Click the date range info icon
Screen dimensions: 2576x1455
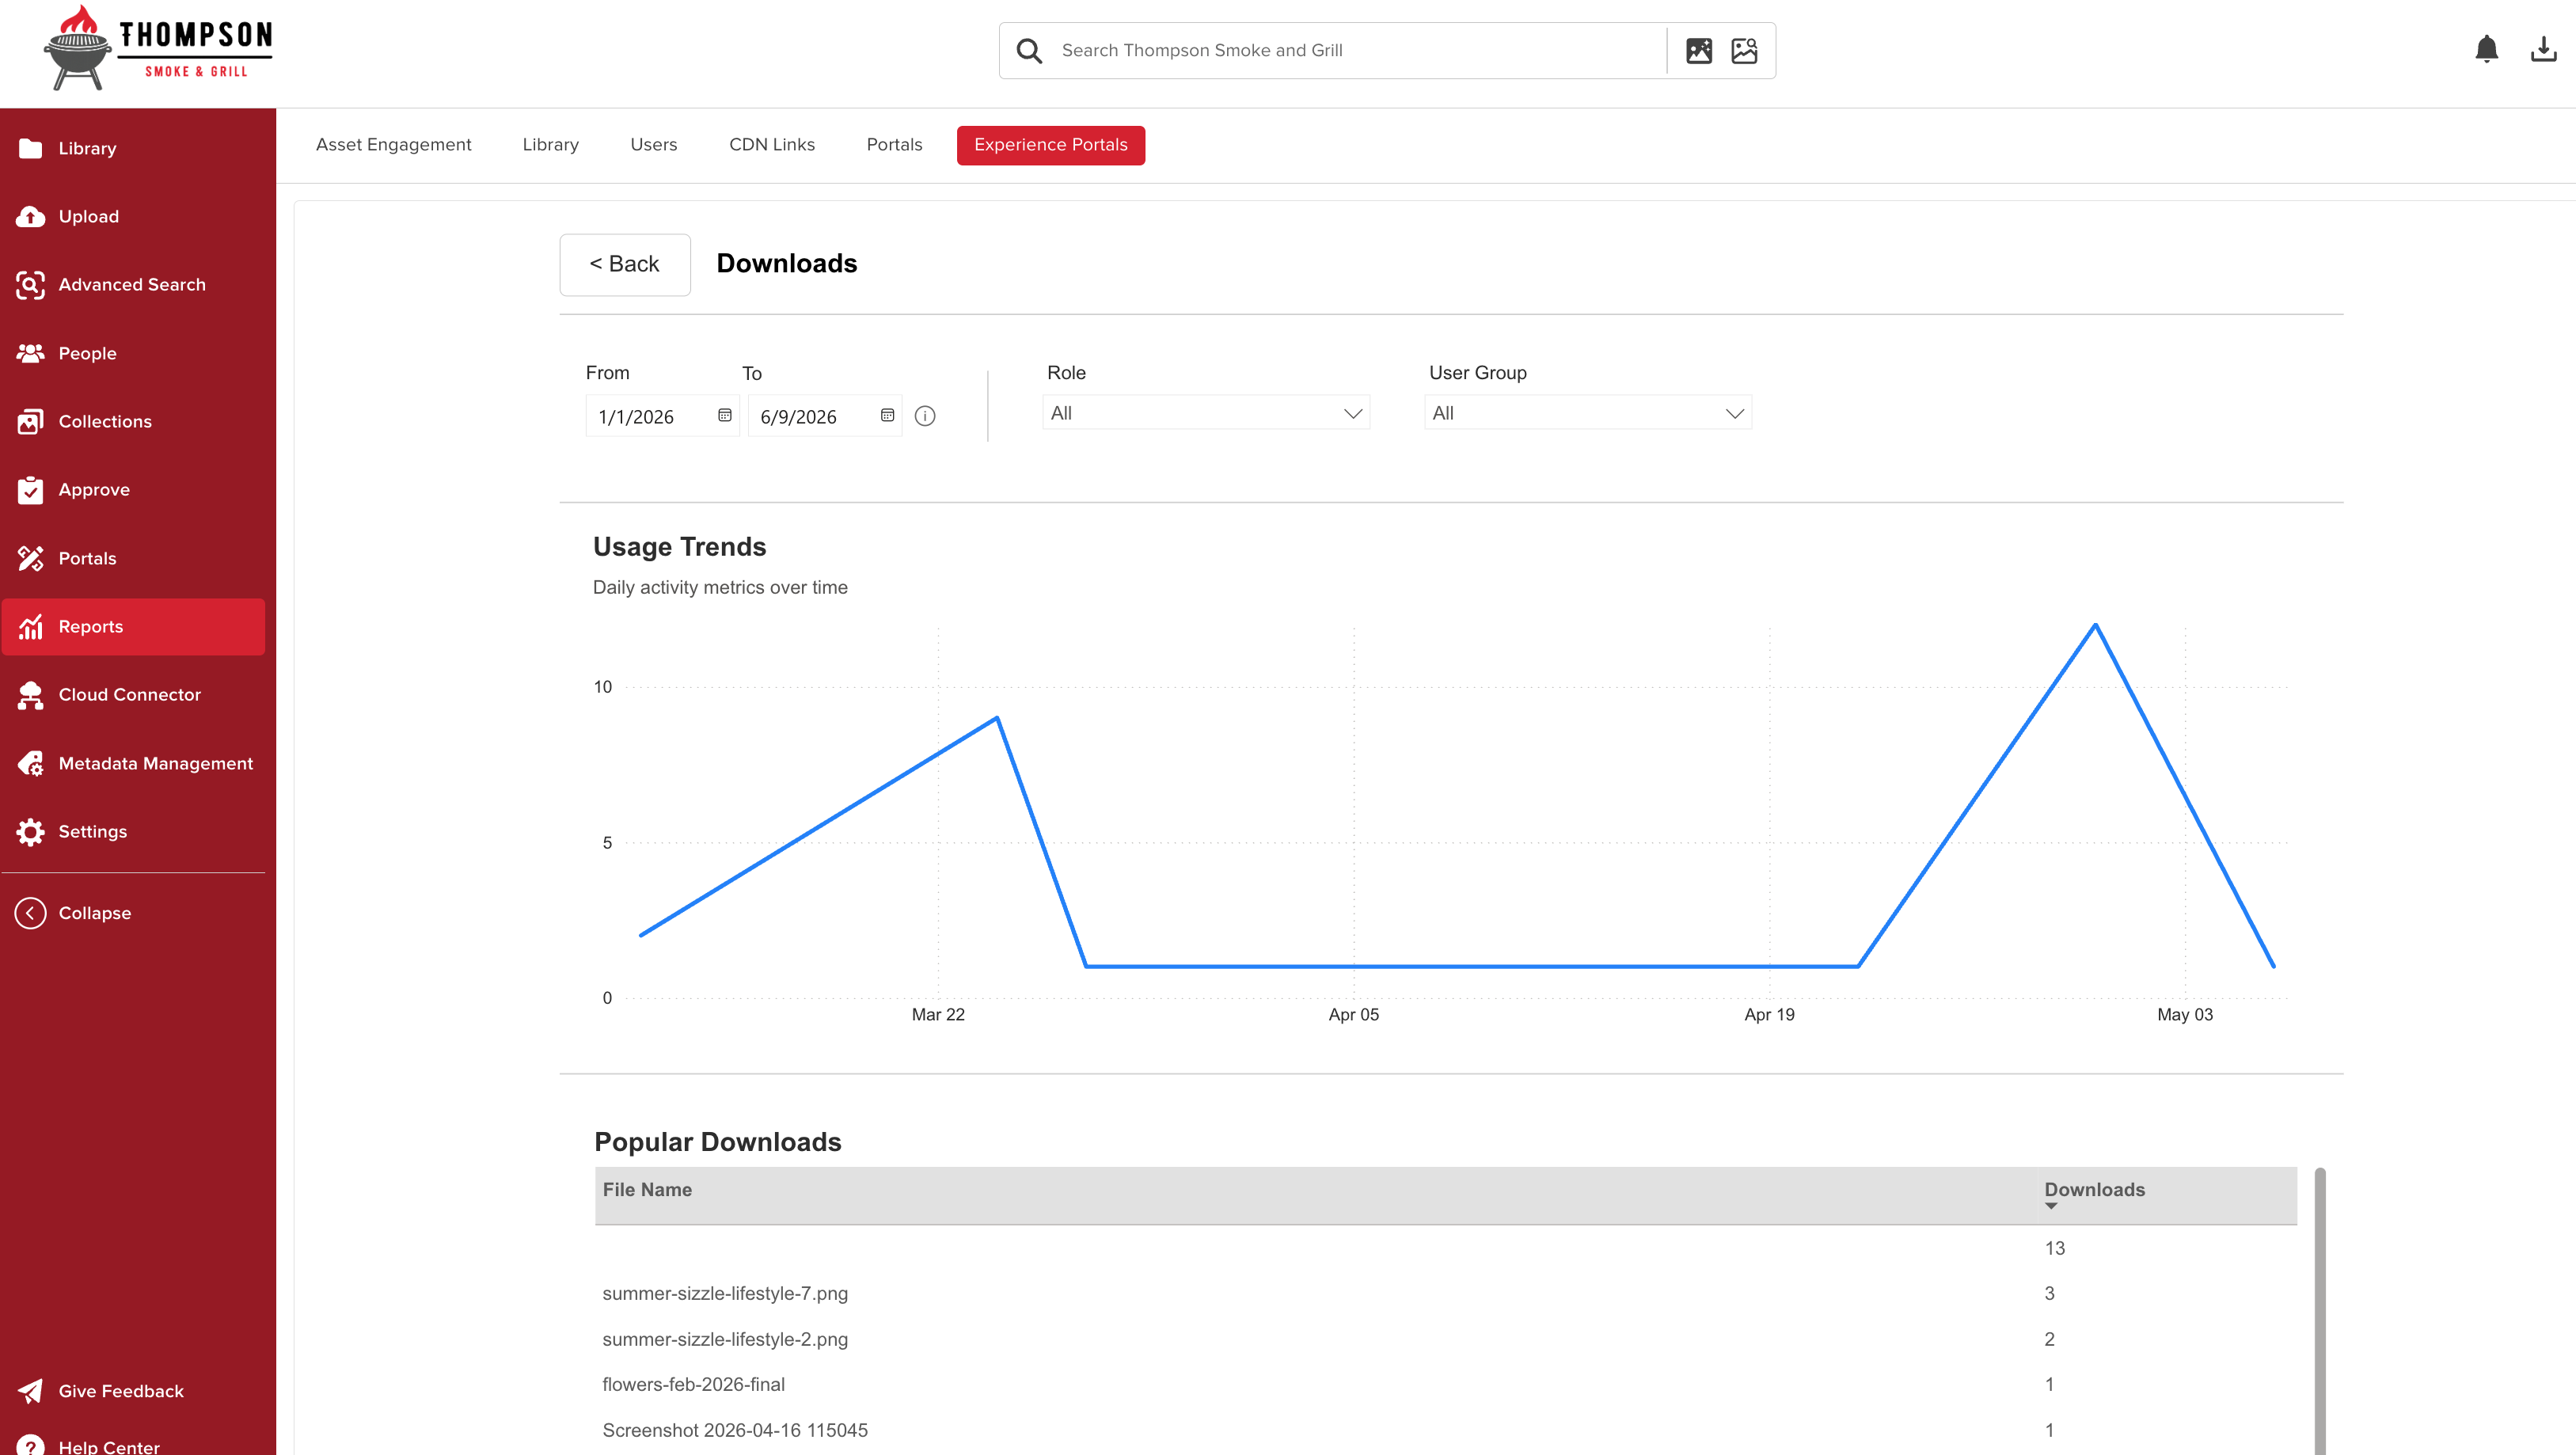(925, 416)
